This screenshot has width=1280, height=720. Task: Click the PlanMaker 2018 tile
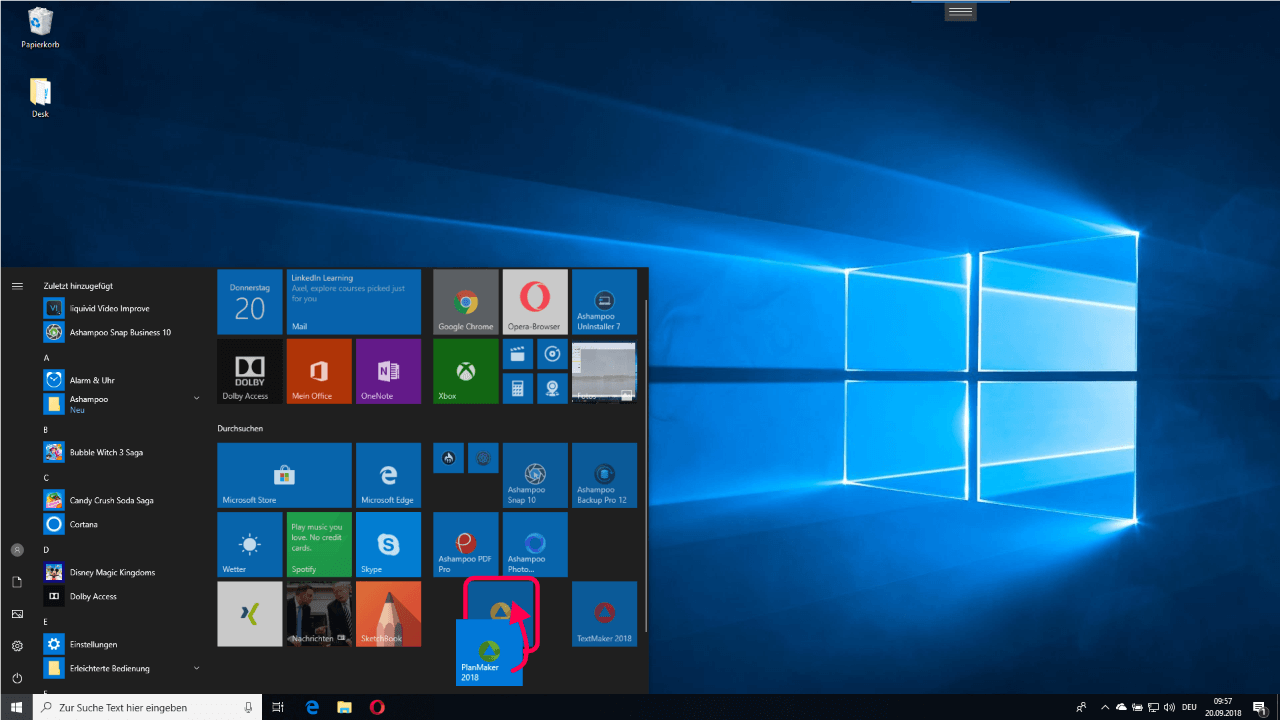pos(489,653)
